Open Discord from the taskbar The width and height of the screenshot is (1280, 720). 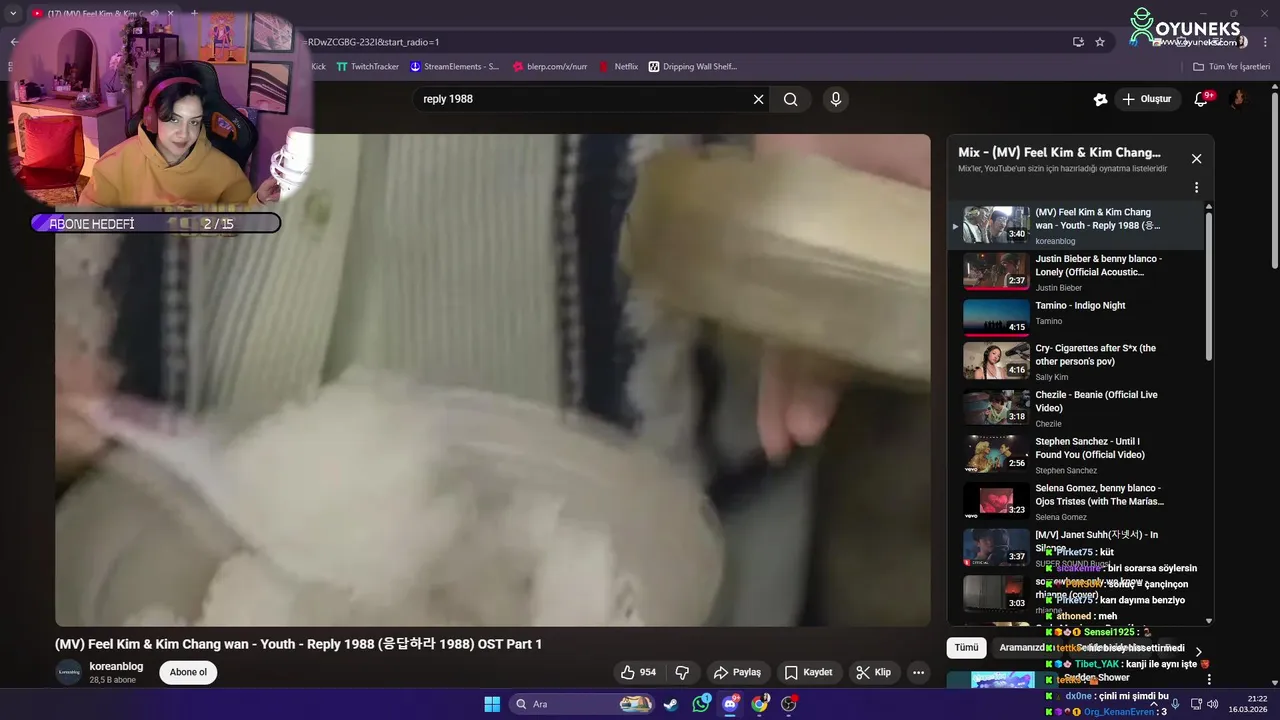pyautogui.click(x=730, y=704)
